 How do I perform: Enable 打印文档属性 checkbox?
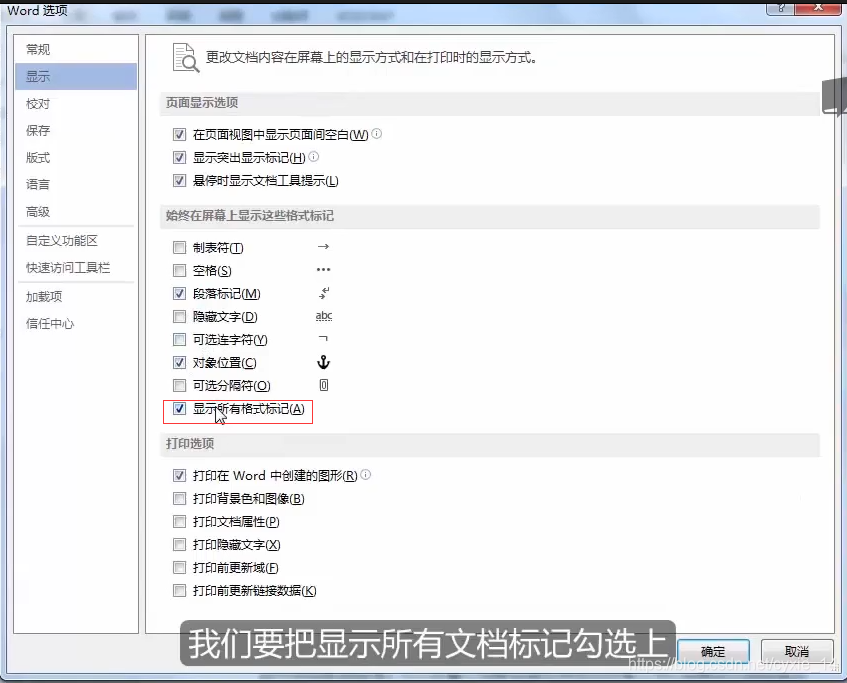[179, 521]
